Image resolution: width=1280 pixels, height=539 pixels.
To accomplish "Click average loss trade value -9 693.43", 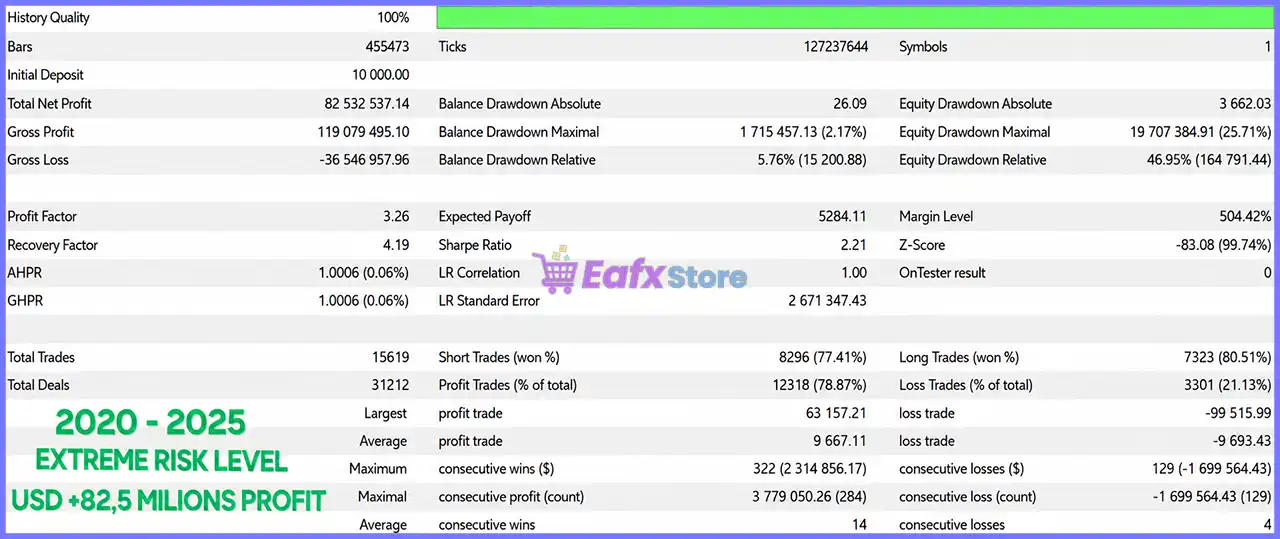I will (x=1244, y=442).
